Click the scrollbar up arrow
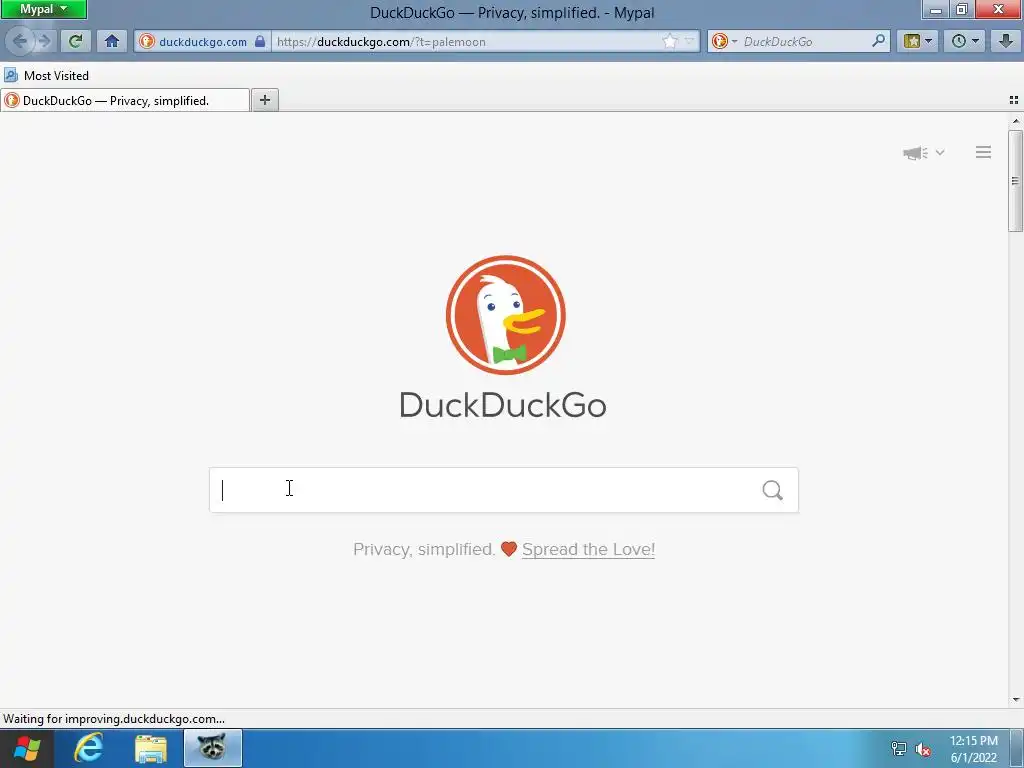1024x768 pixels. pyautogui.click(x=1015, y=121)
